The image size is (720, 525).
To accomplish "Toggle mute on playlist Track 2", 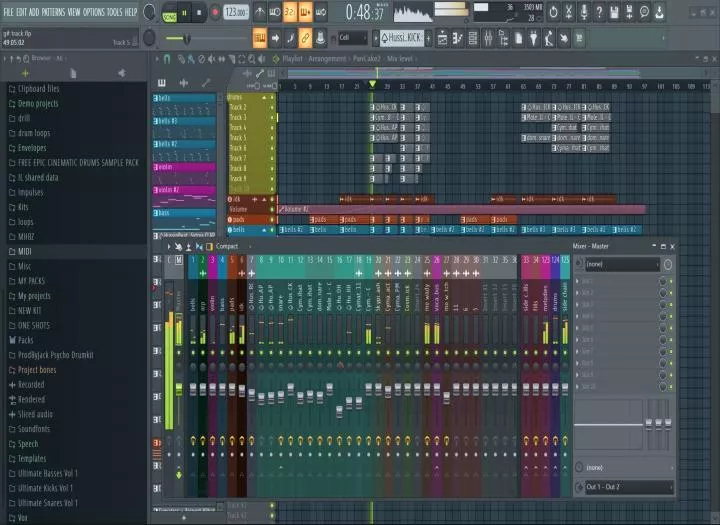I will [272, 107].
